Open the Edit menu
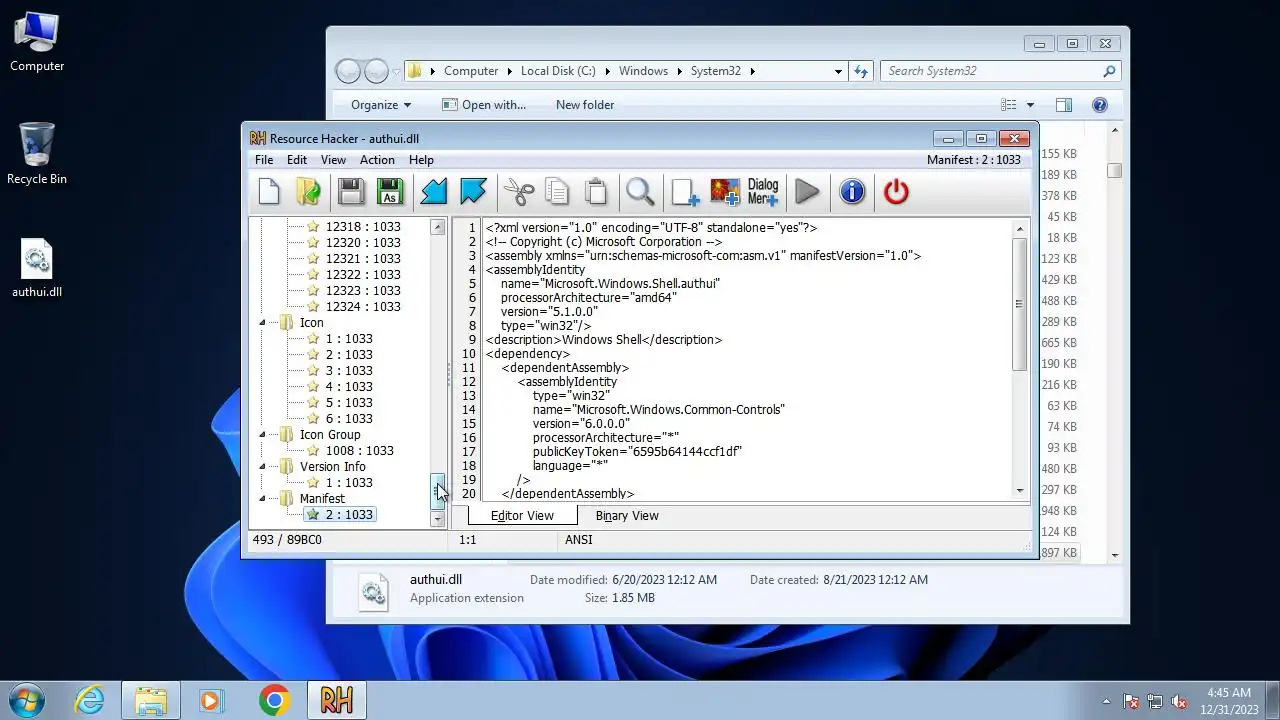 pyautogui.click(x=297, y=160)
